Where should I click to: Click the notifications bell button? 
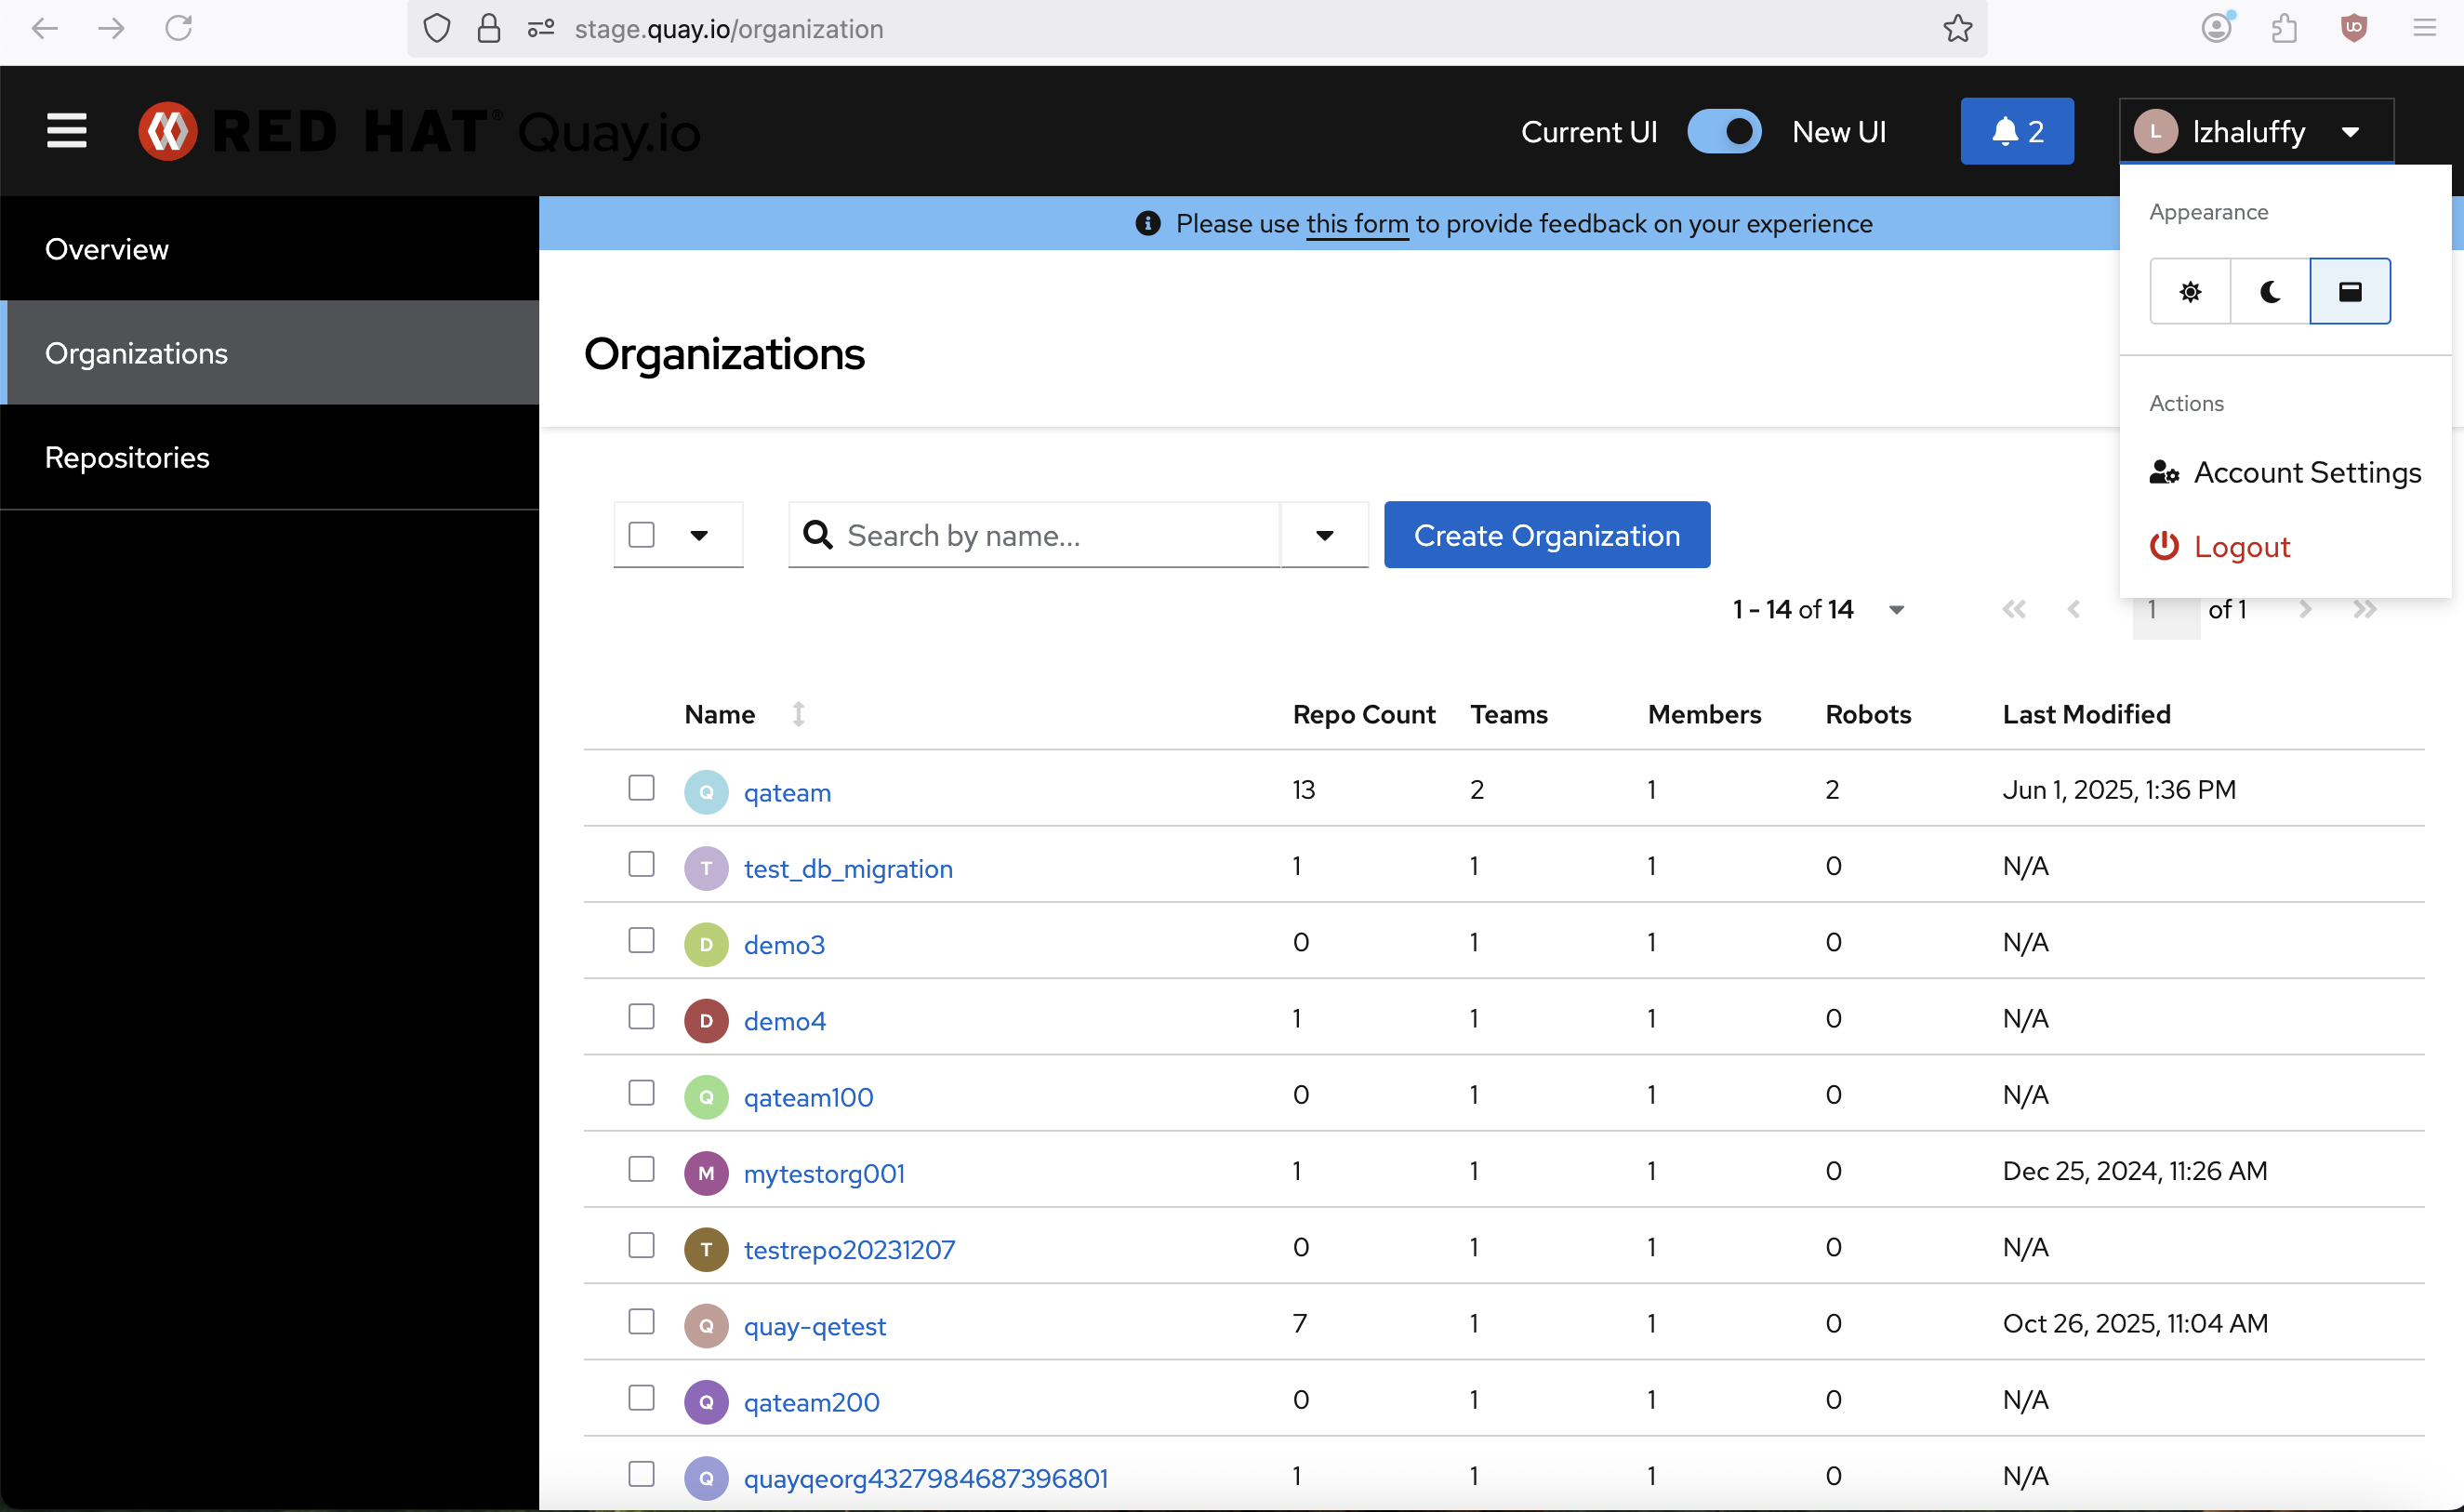click(x=2016, y=131)
